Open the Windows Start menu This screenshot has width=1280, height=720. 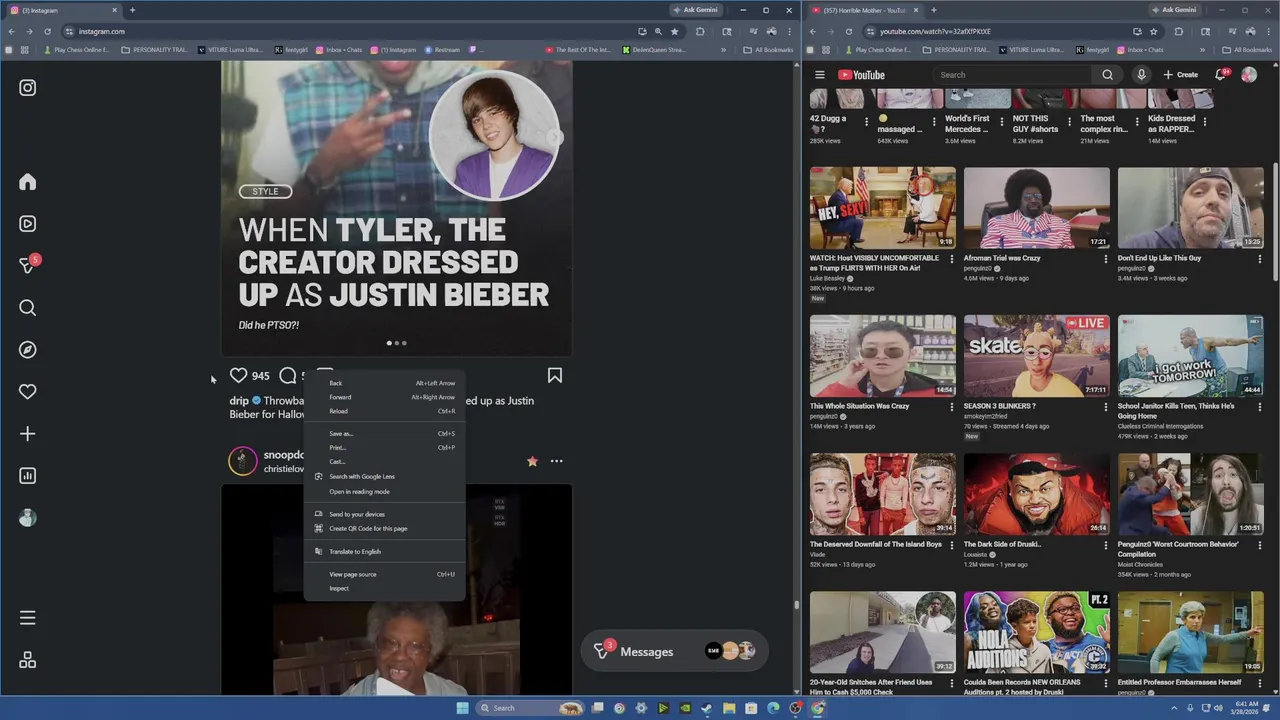(462, 708)
